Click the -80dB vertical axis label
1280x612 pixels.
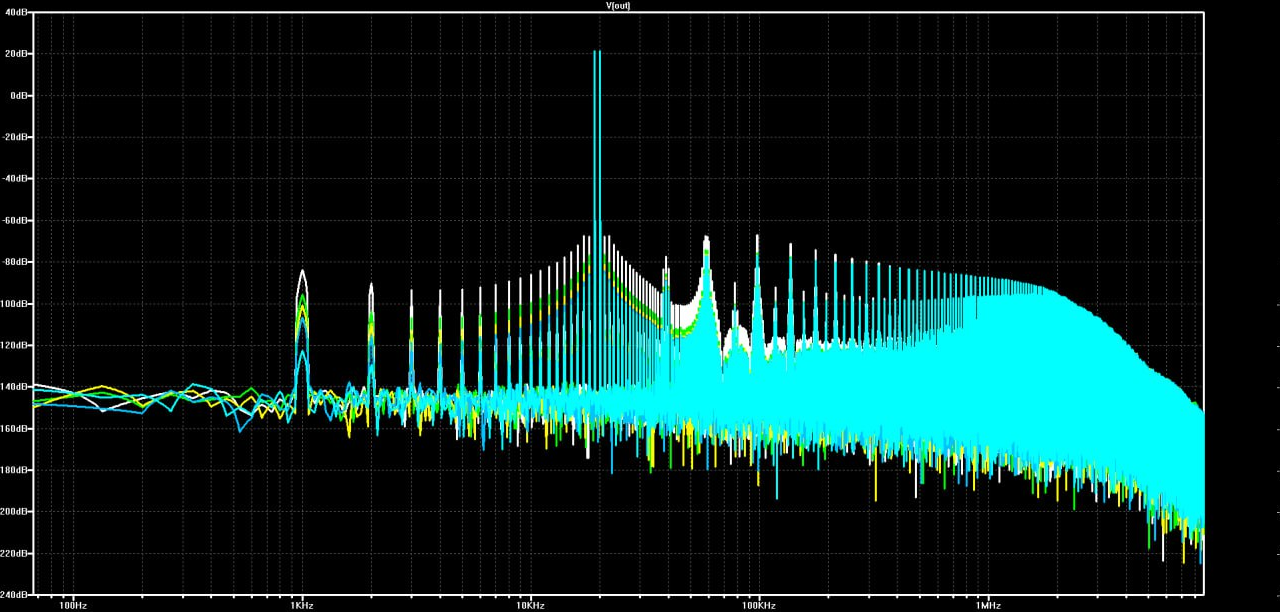(15, 262)
